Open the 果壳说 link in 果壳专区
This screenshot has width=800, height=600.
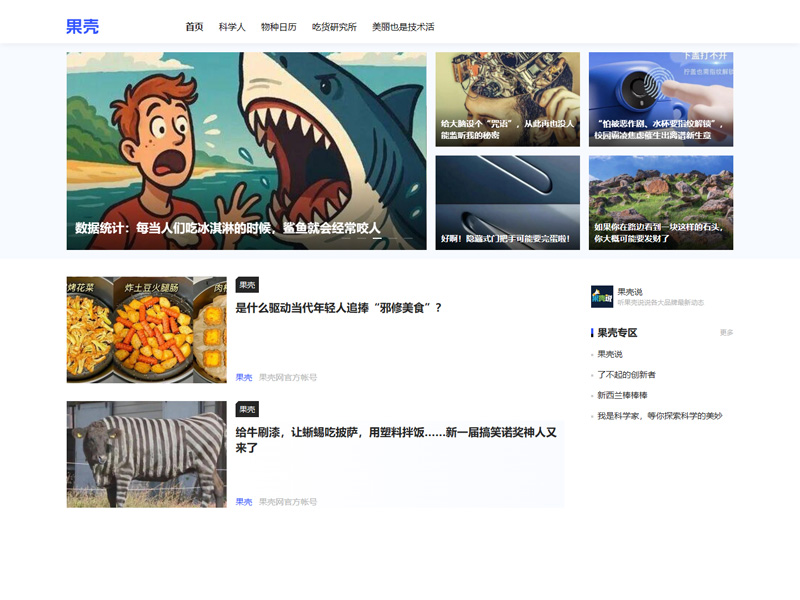tap(610, 353)
